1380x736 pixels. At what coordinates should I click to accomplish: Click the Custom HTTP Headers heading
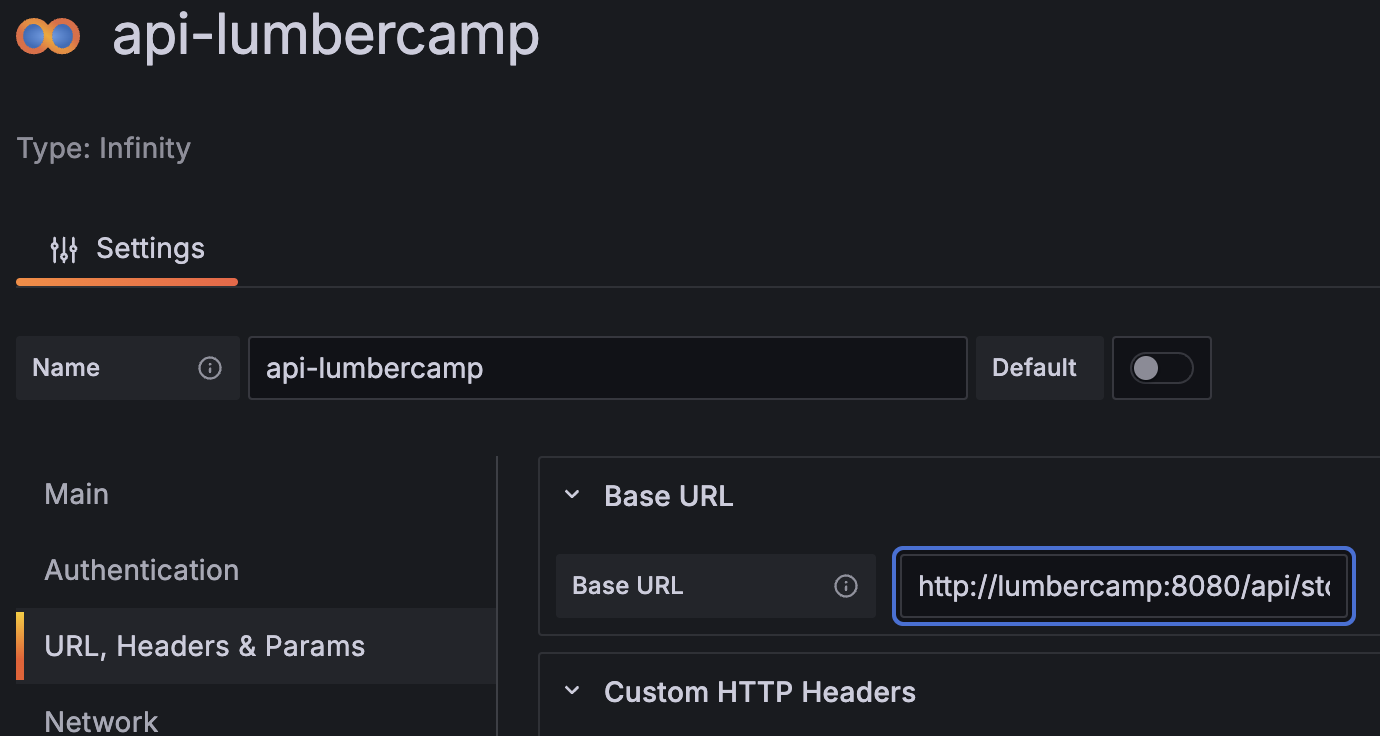(x=760, y=692)
